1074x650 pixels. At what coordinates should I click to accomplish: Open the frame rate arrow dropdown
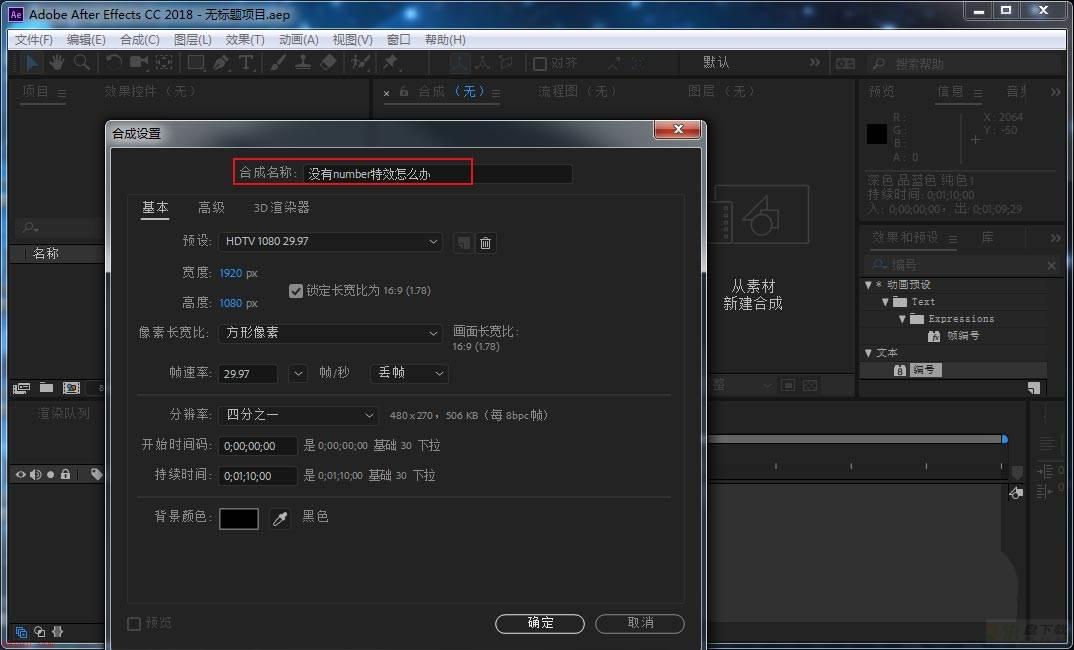point(297,373)
